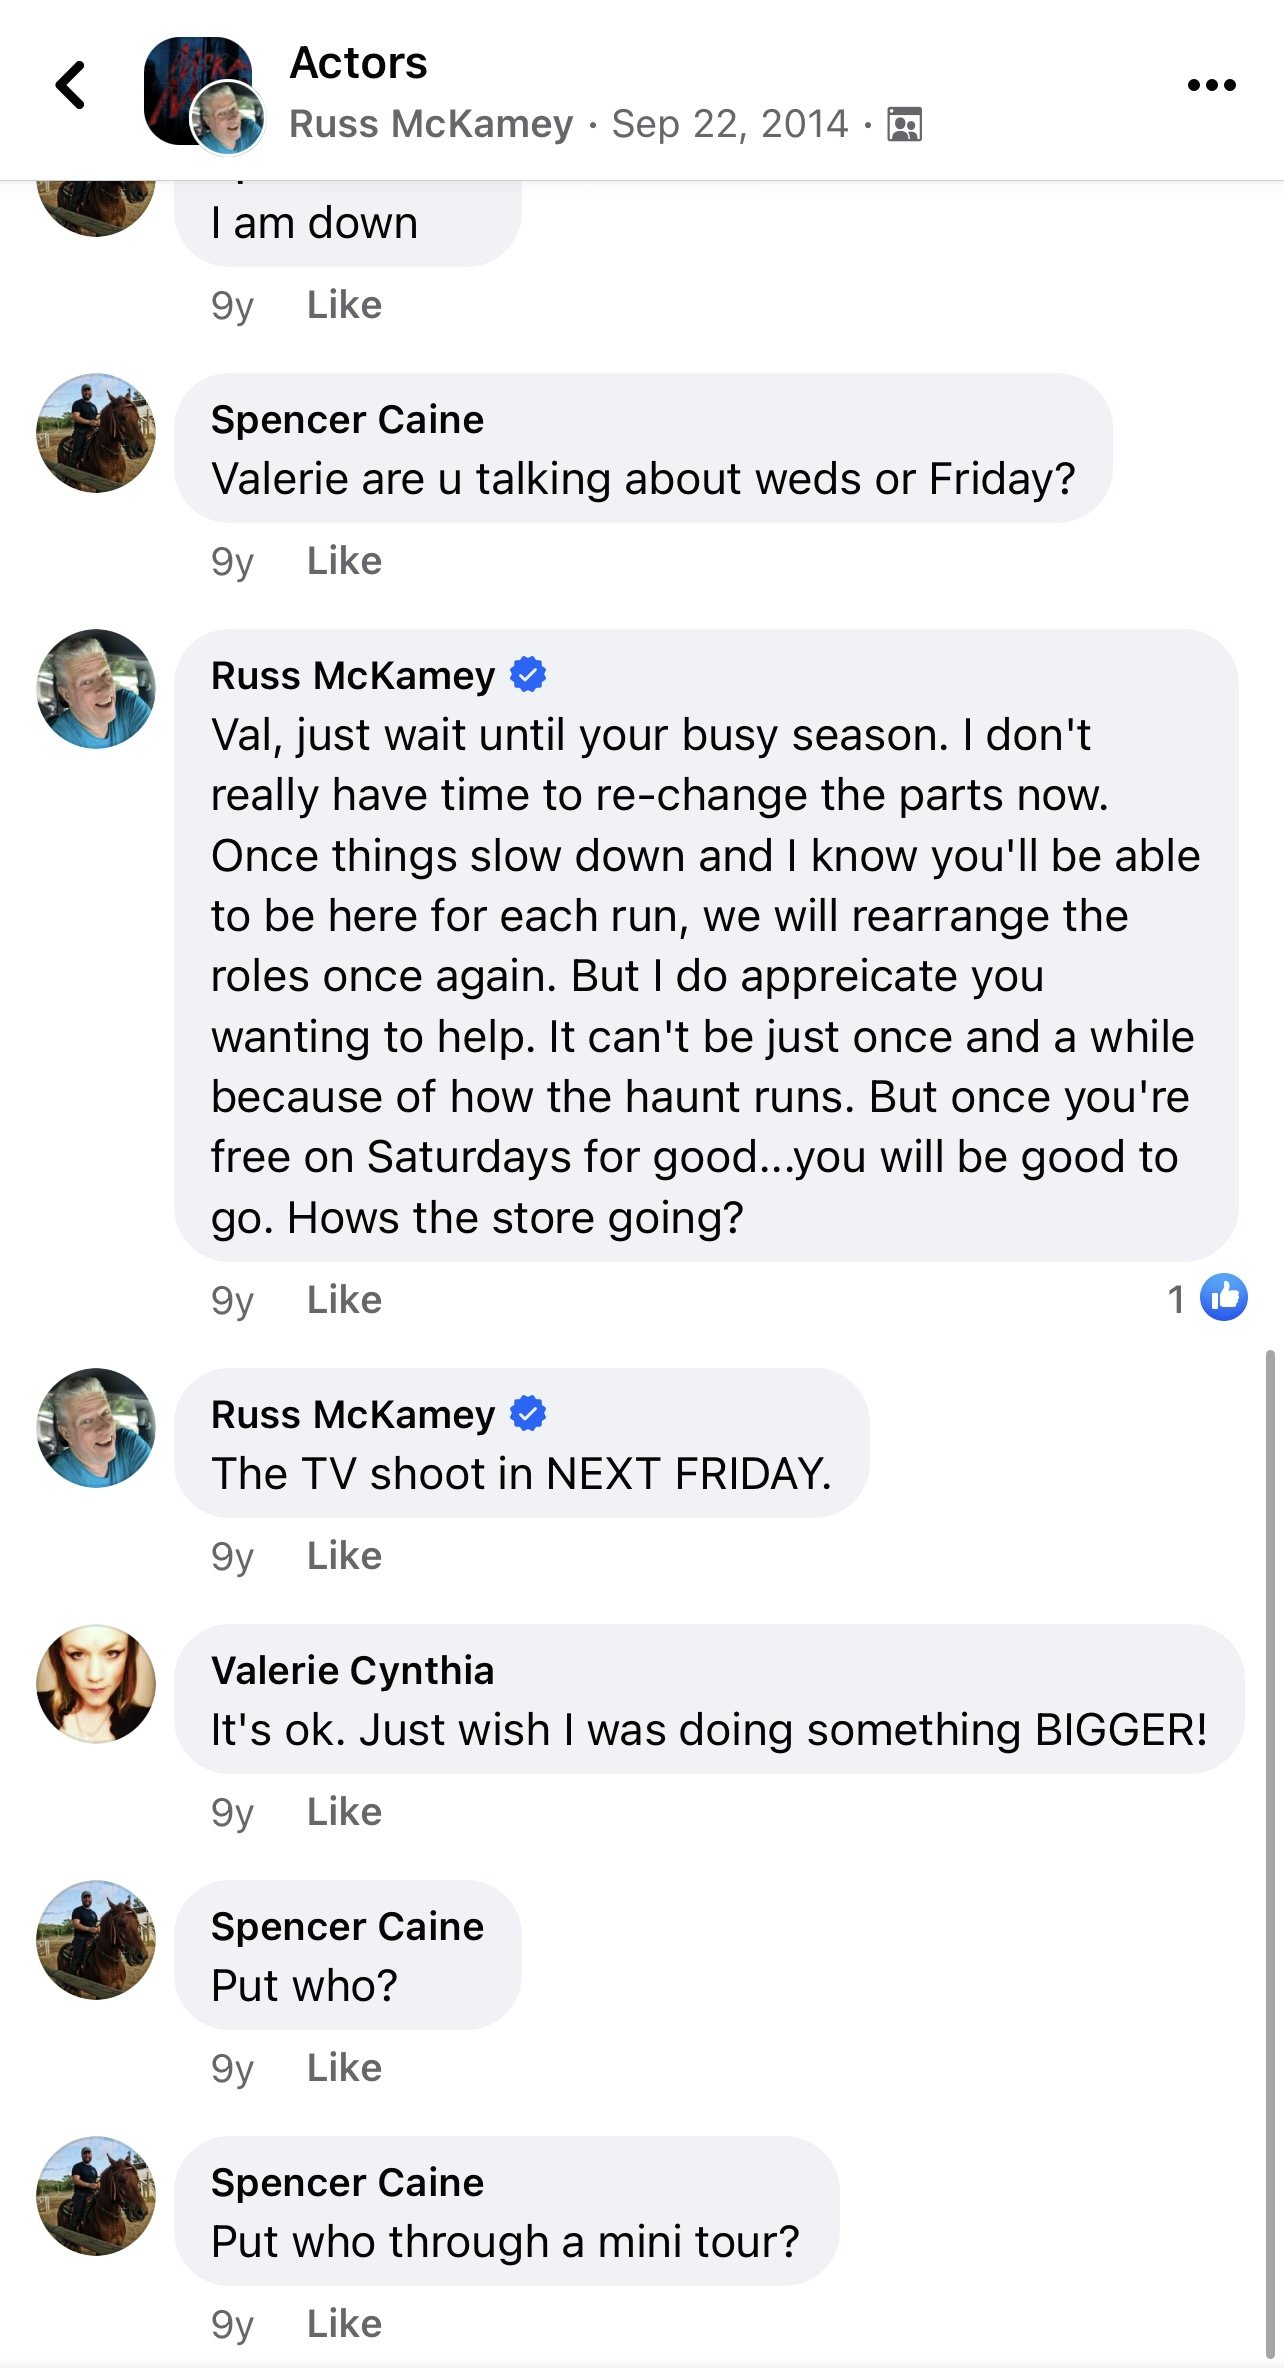Open Russ McKamey's avatar on long comment
The width and height of the screenshot is (1284, 2370).
click(96, 689)
